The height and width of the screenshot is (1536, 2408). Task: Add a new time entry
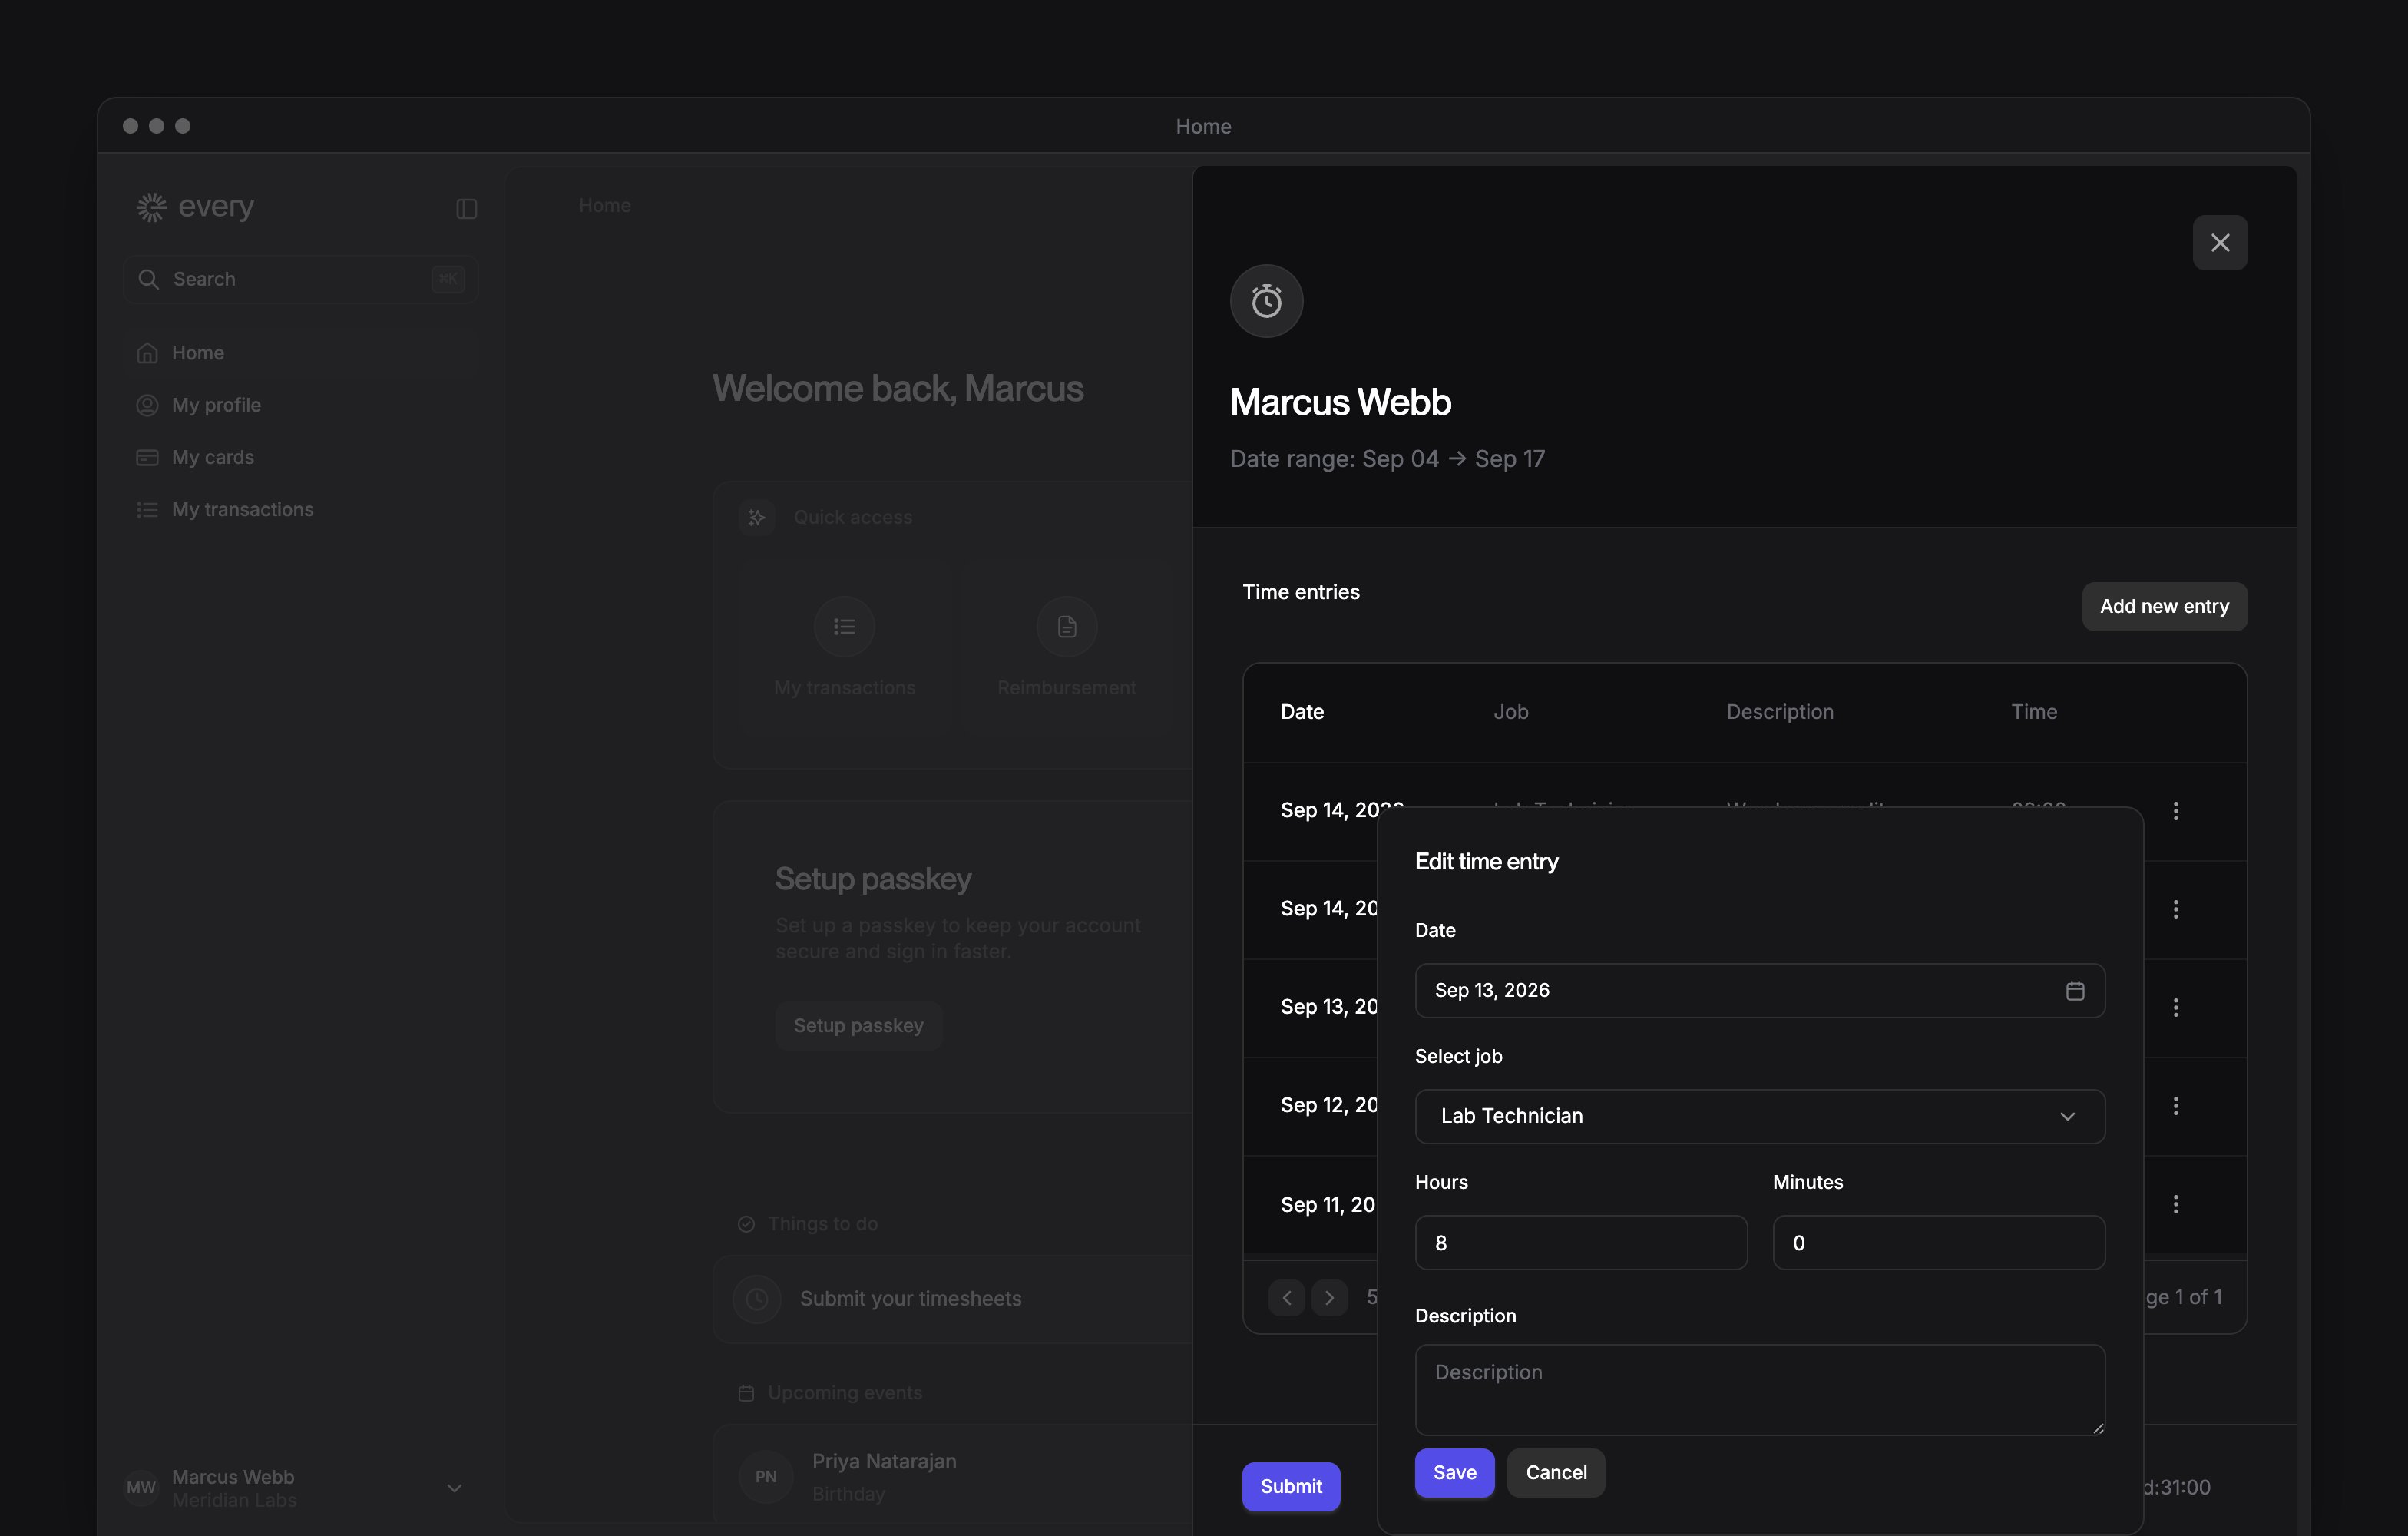[x=2164, y=606]
